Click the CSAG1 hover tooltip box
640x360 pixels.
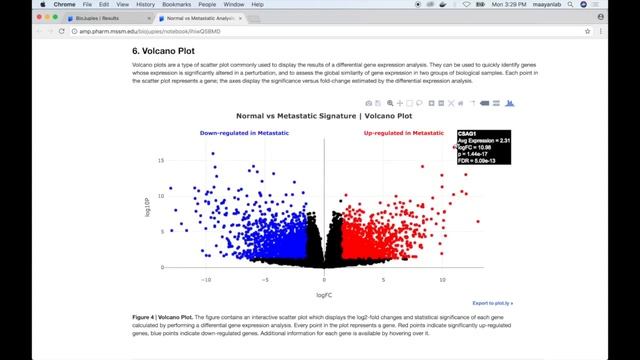(x=484, y=147)
